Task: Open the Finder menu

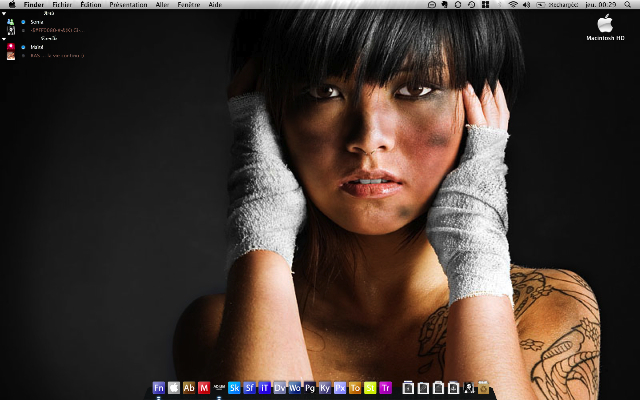Action: [x=34, y=4]
